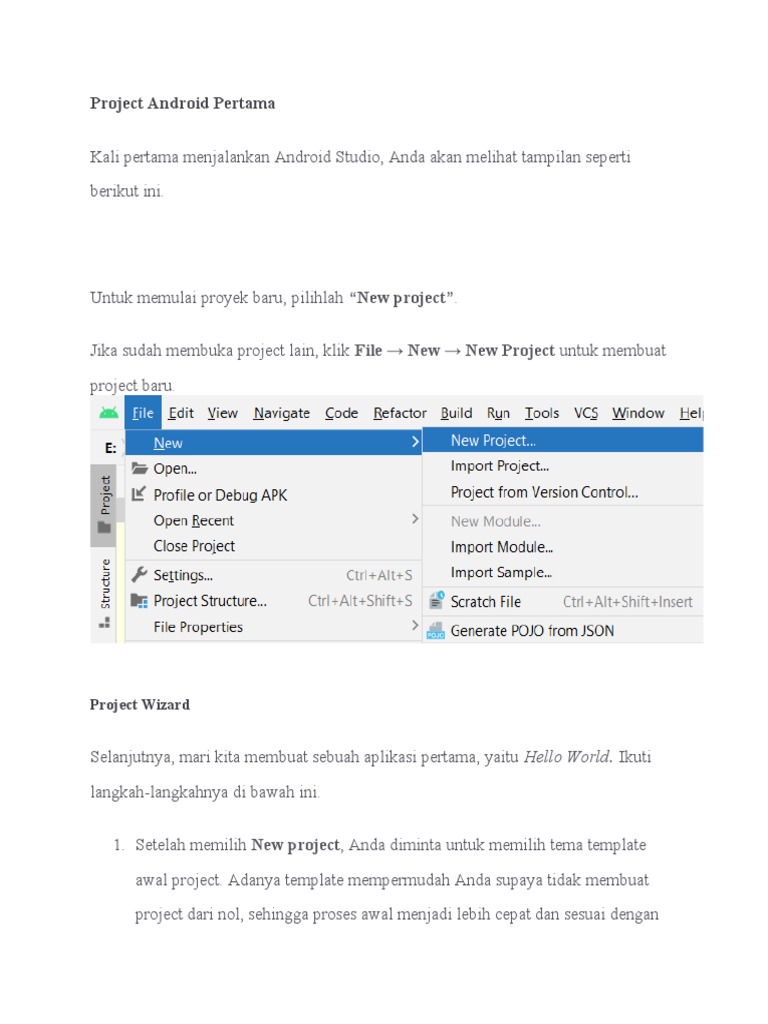768x1024 pixels.
Task: Choose Project from Version Control...
Action: click(563, 492)
